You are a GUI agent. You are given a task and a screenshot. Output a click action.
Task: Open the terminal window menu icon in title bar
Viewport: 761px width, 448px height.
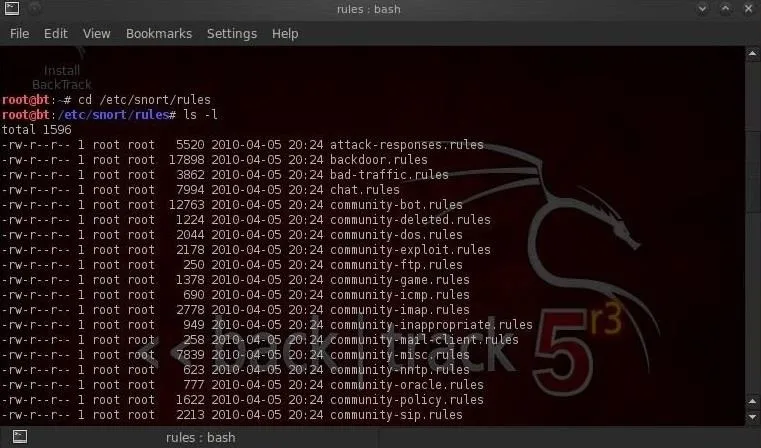coord(12,8)
